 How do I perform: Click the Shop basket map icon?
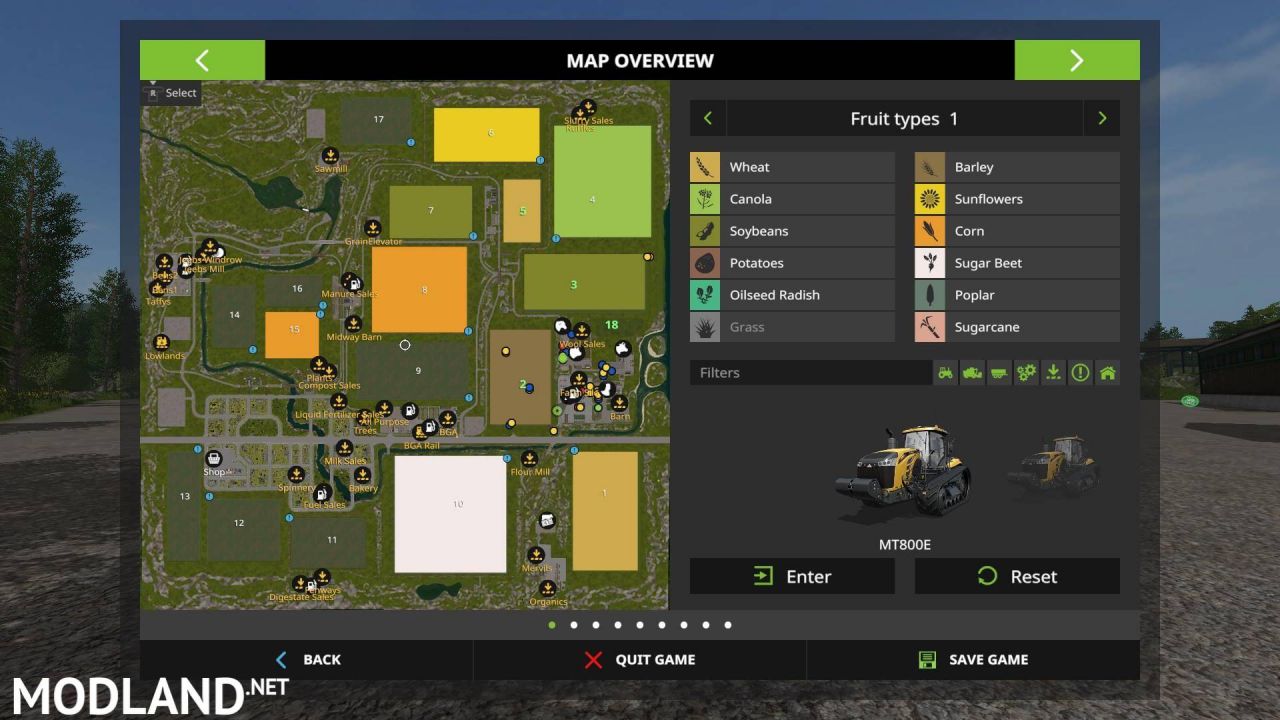213,459
